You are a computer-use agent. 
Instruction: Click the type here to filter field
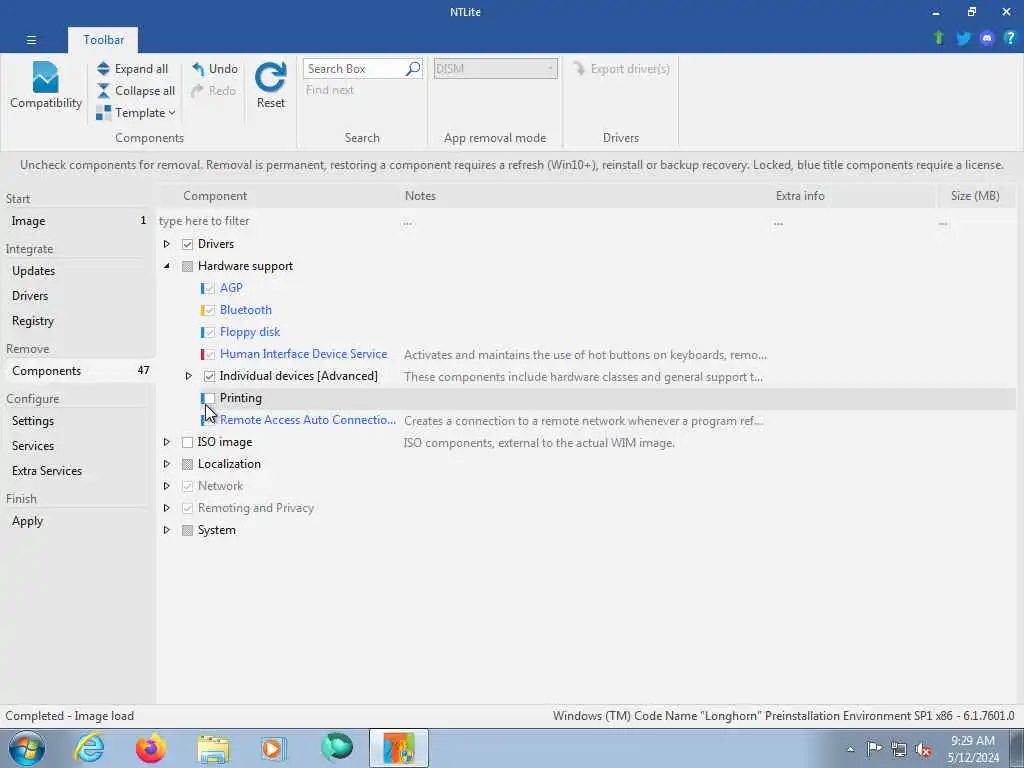point(279,221)
